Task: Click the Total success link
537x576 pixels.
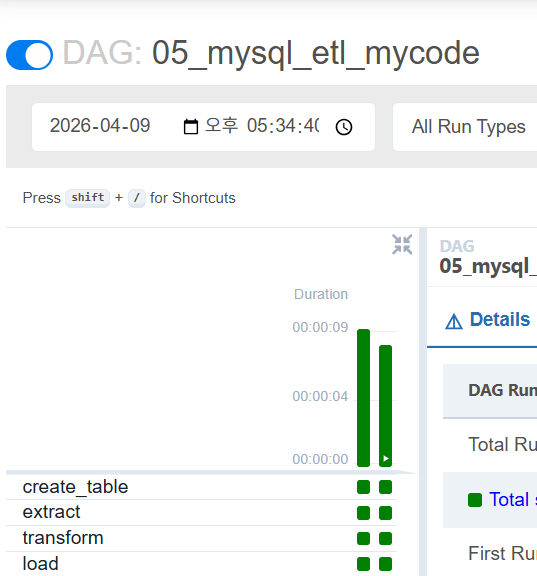Action: [513, 500]
